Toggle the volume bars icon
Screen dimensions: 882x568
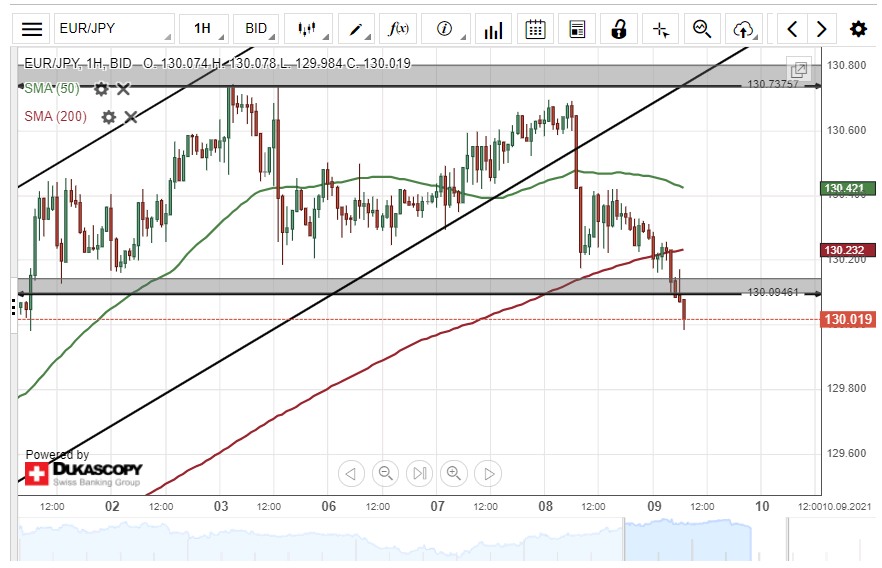(493, 29)
